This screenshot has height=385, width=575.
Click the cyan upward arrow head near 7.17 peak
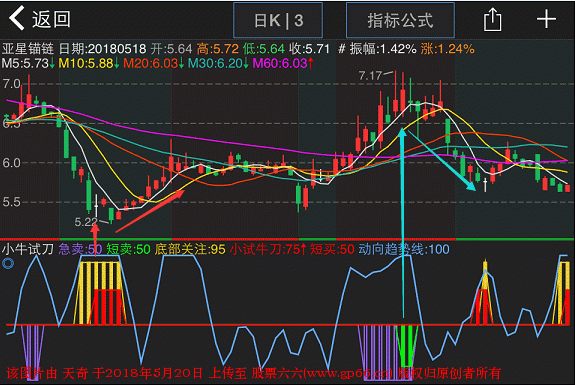(402, 132)
